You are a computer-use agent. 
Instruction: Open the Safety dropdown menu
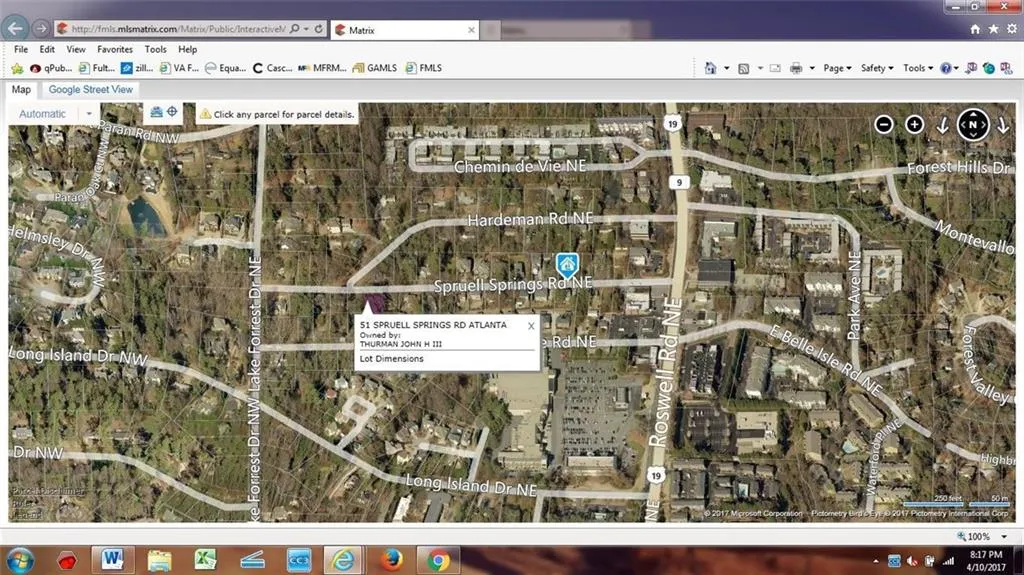click(878, 68)
